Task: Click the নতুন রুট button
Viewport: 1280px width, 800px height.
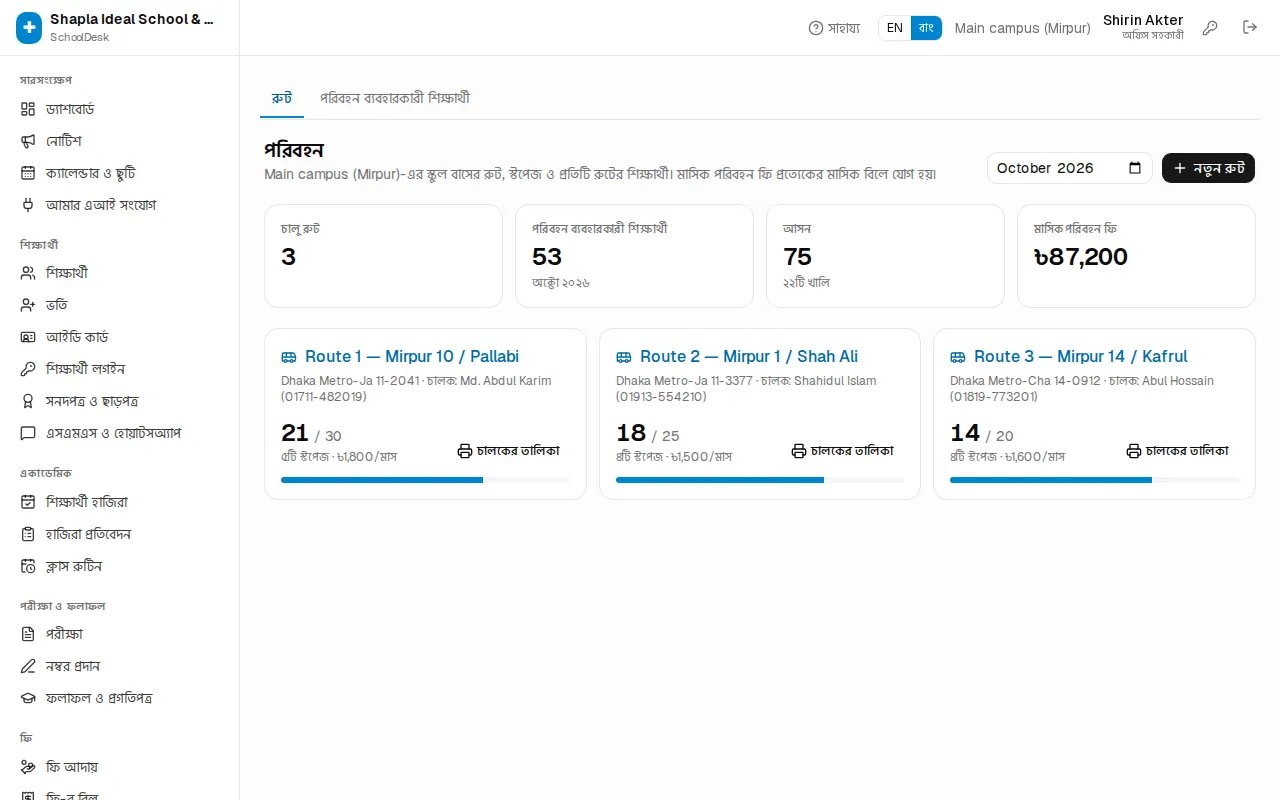Action: pyautogui.click(x=1208, y=168)
